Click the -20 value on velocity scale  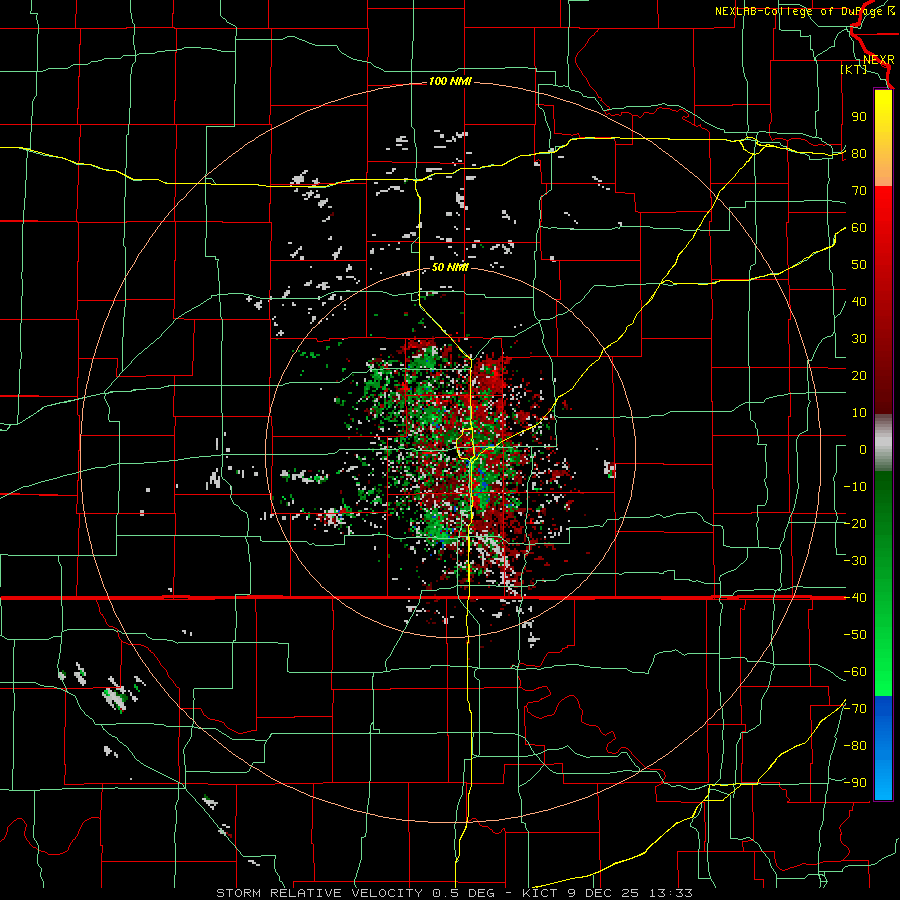click(855, 524)
